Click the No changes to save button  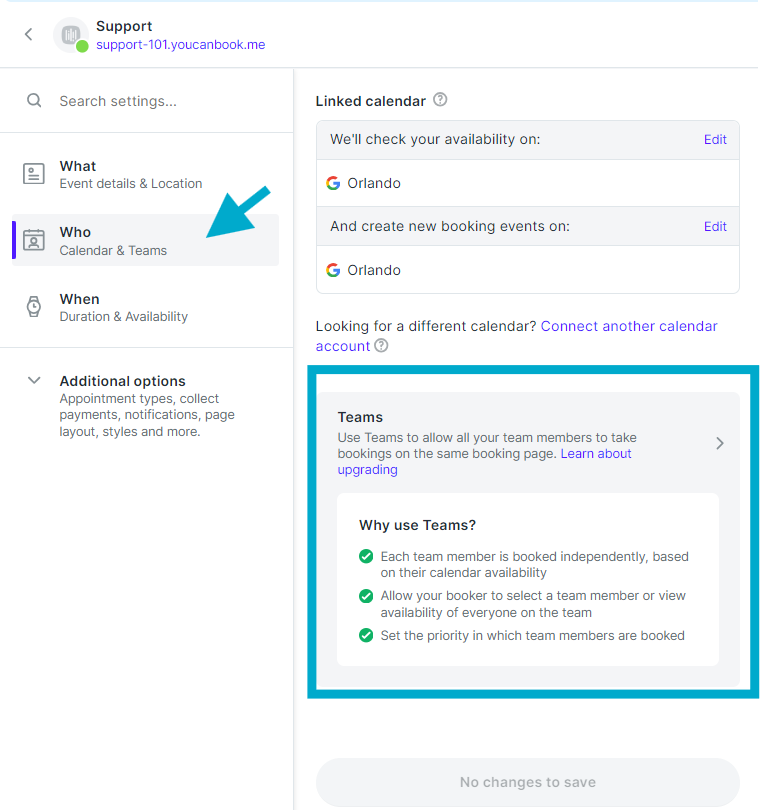(528, 782)
